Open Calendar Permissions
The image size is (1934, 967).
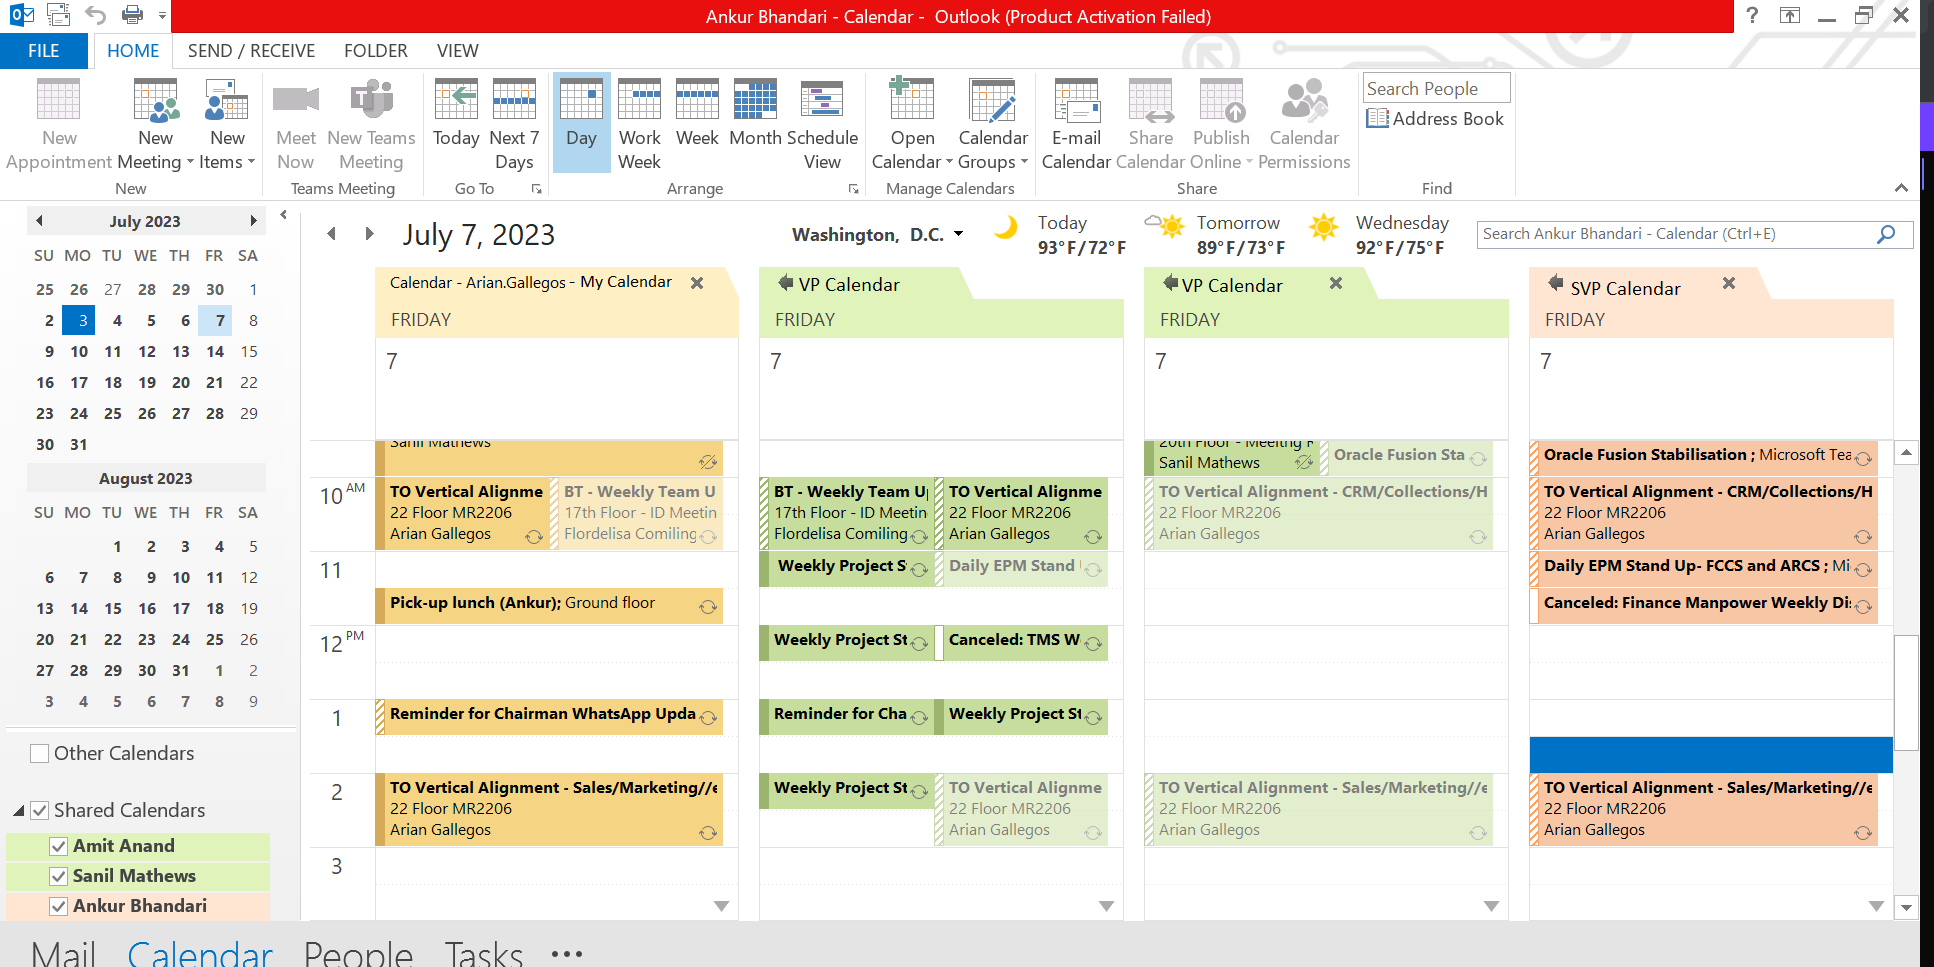point(1304,124)
